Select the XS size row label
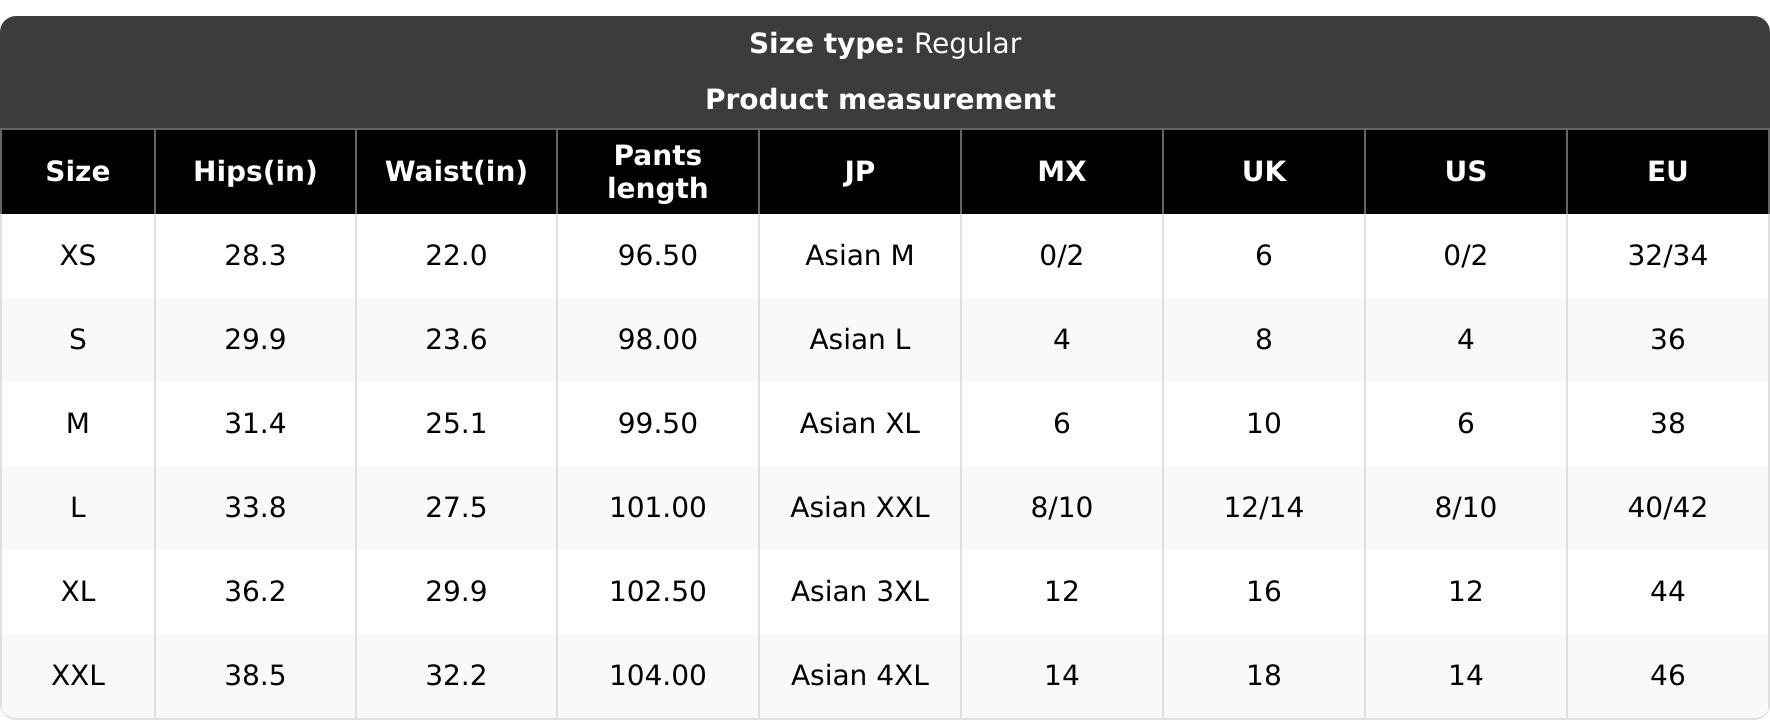 click(x=78, y=256)
